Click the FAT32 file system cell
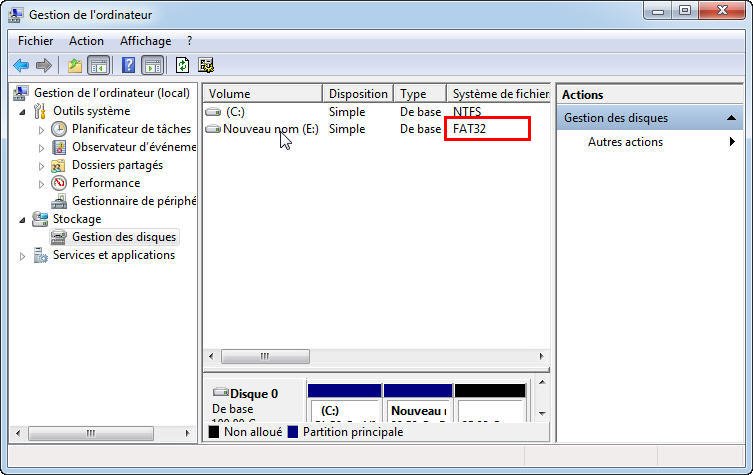This screenshot has height=475, width=753. point(487,129)
